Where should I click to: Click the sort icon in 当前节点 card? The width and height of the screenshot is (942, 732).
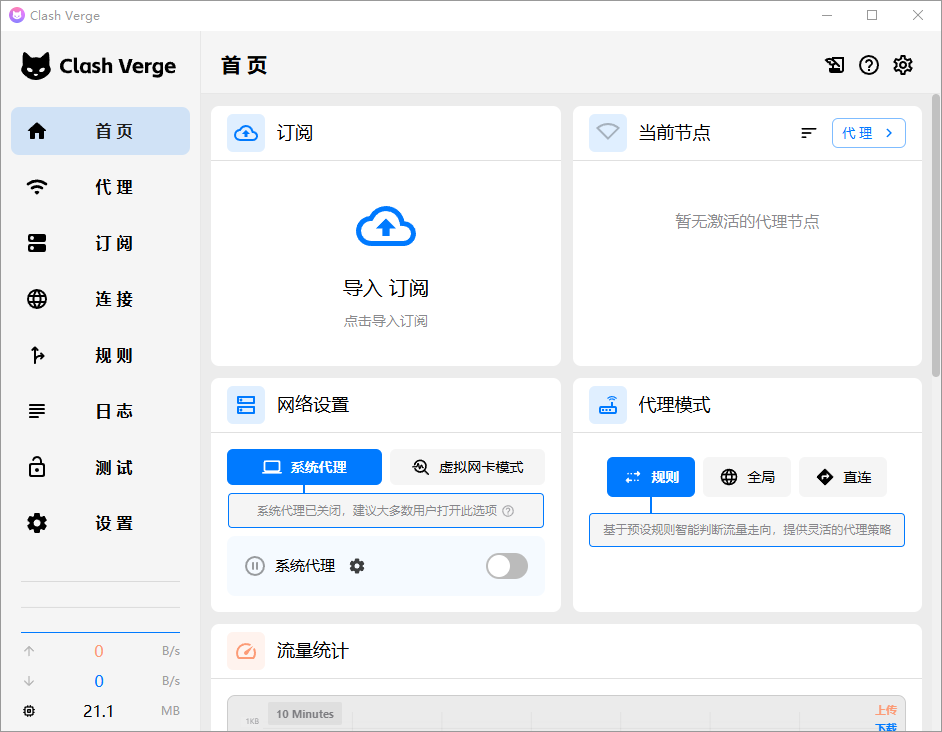[809, 133]
